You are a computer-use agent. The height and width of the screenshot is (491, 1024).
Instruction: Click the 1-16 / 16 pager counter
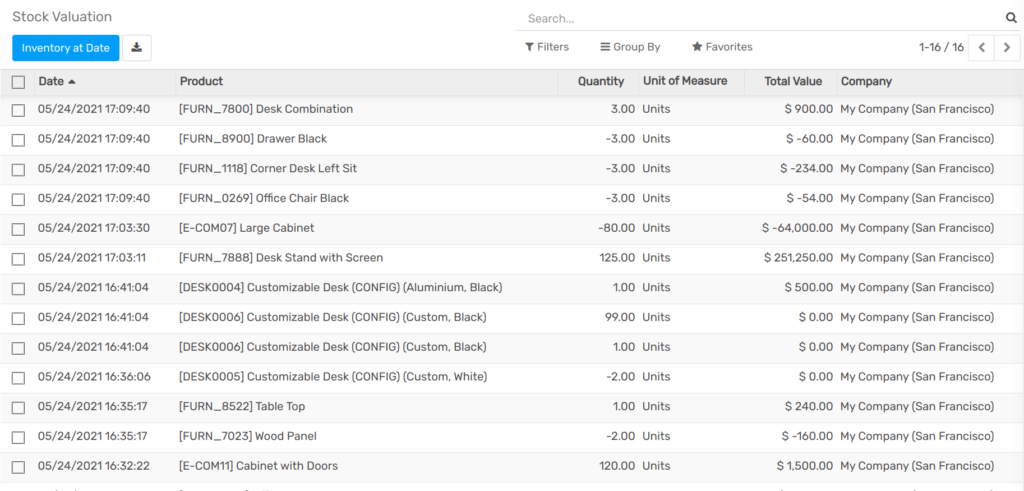tap(941, 47)
